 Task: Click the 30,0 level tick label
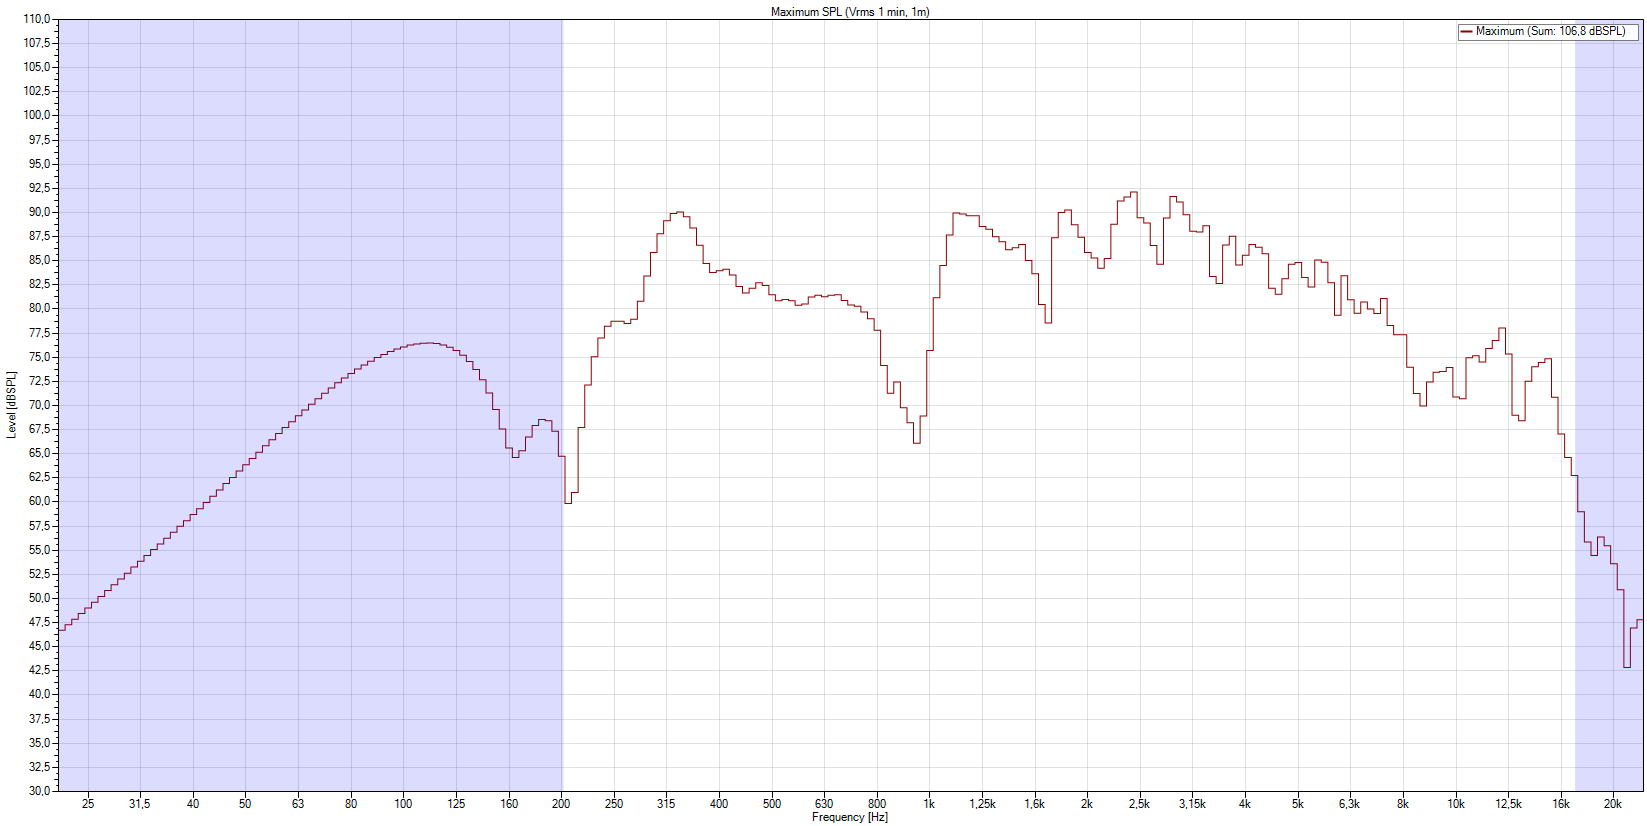(x=39, y=791)
